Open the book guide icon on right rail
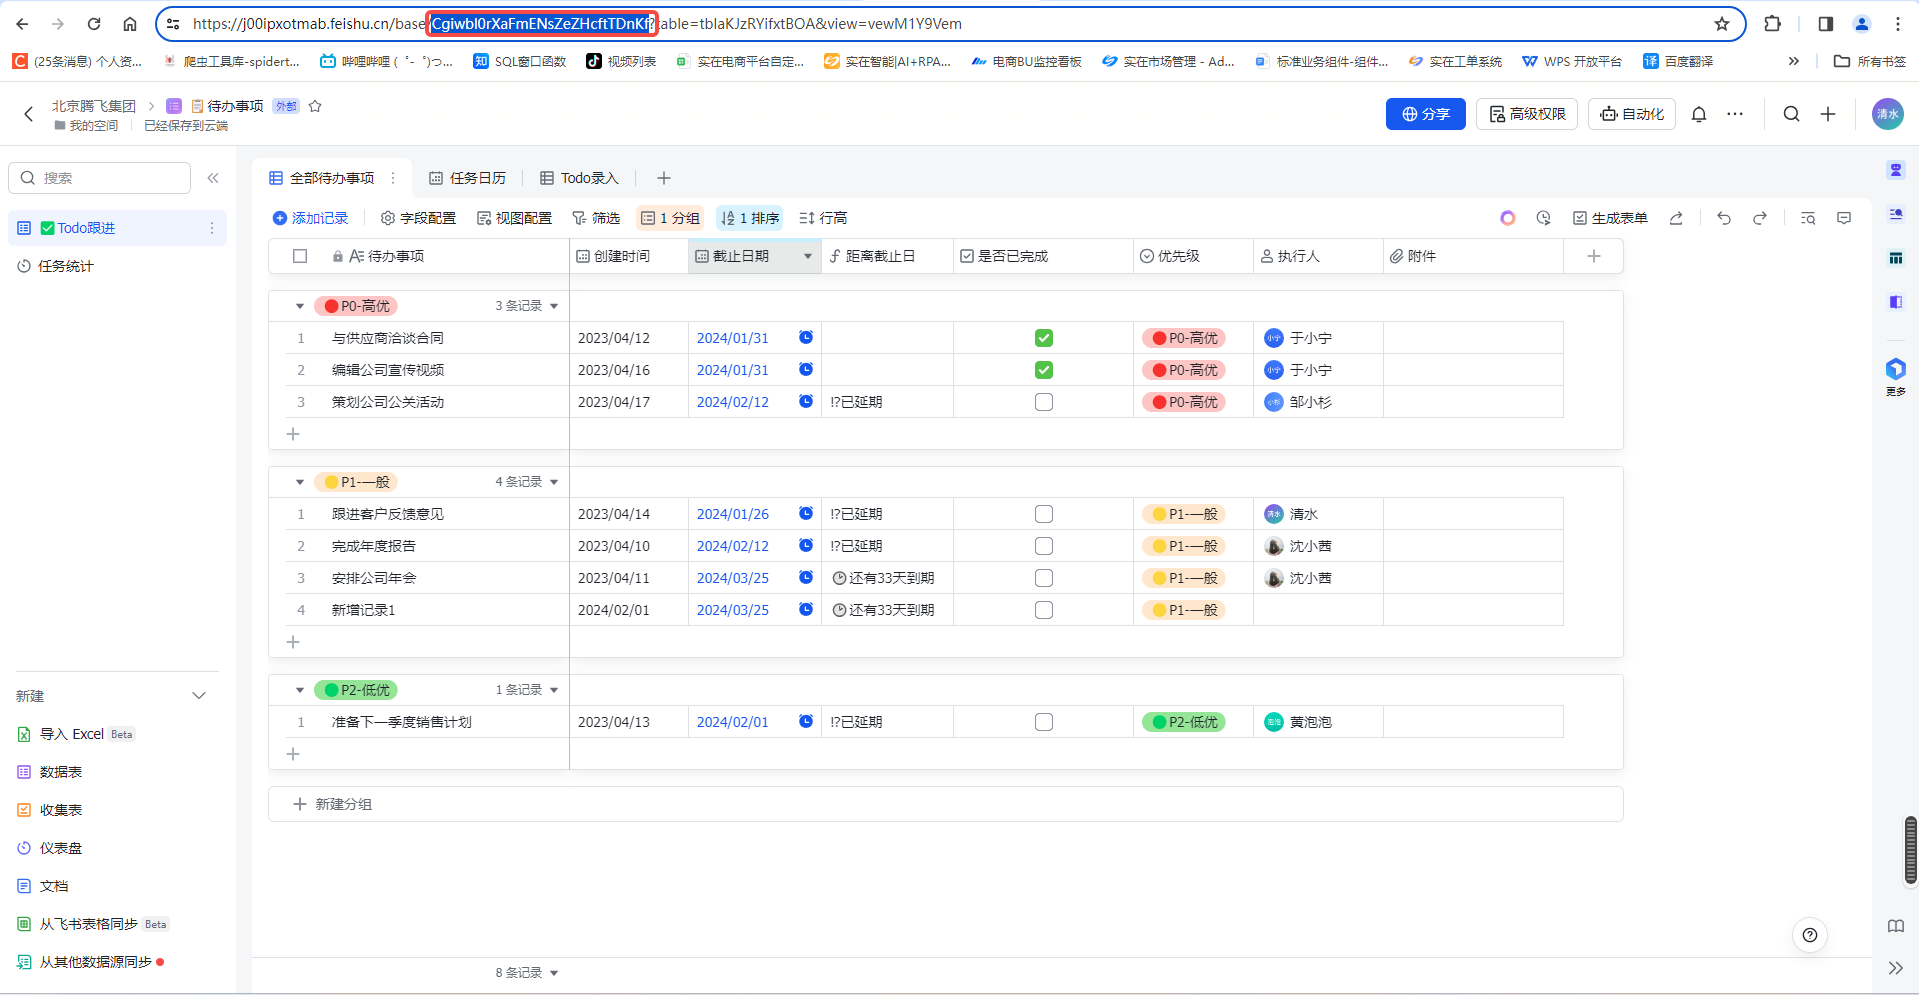Image resolution: width=1919 pixels, height=995 pixels. [1896, 926]
